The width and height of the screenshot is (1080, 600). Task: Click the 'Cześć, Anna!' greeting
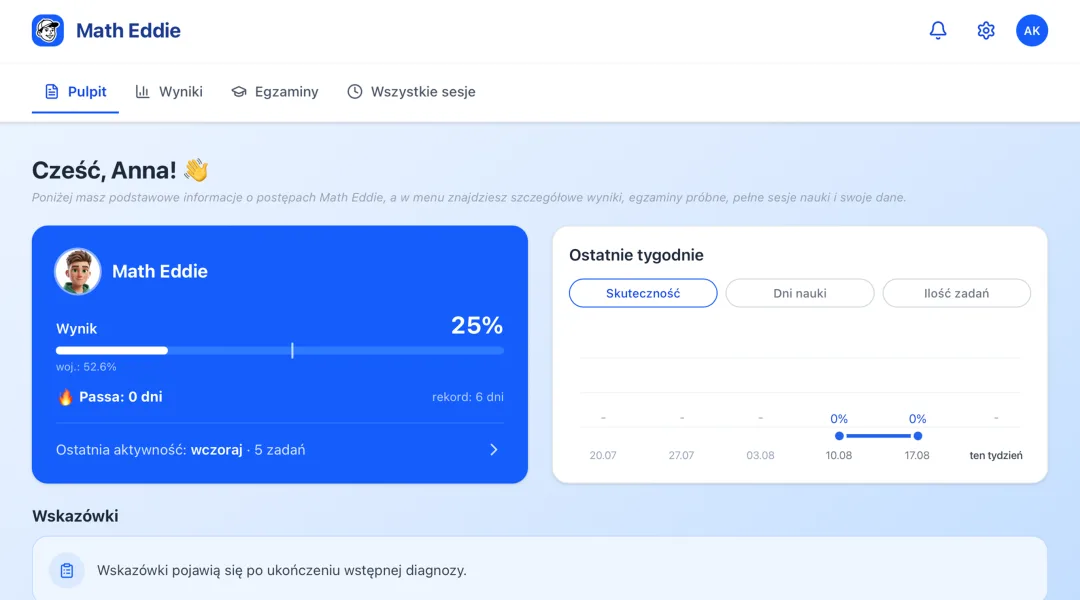point(104,170)
